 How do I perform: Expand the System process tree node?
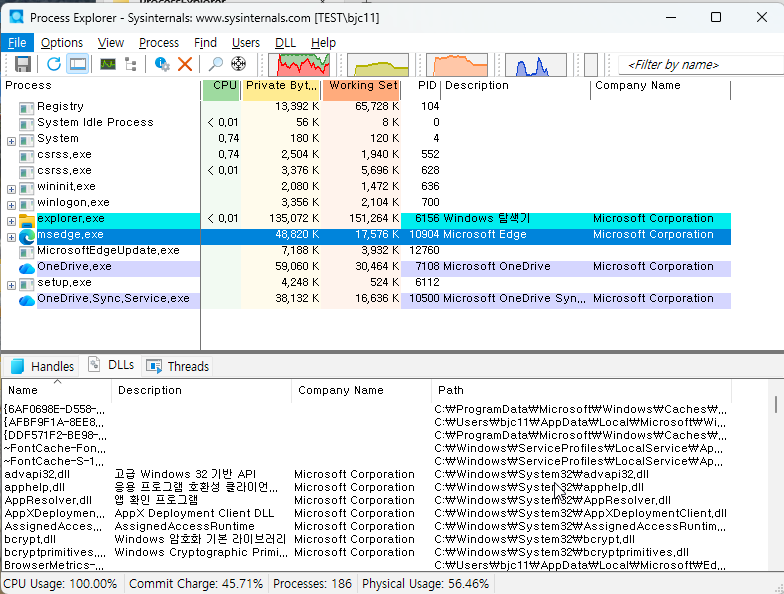coord(11,140)
